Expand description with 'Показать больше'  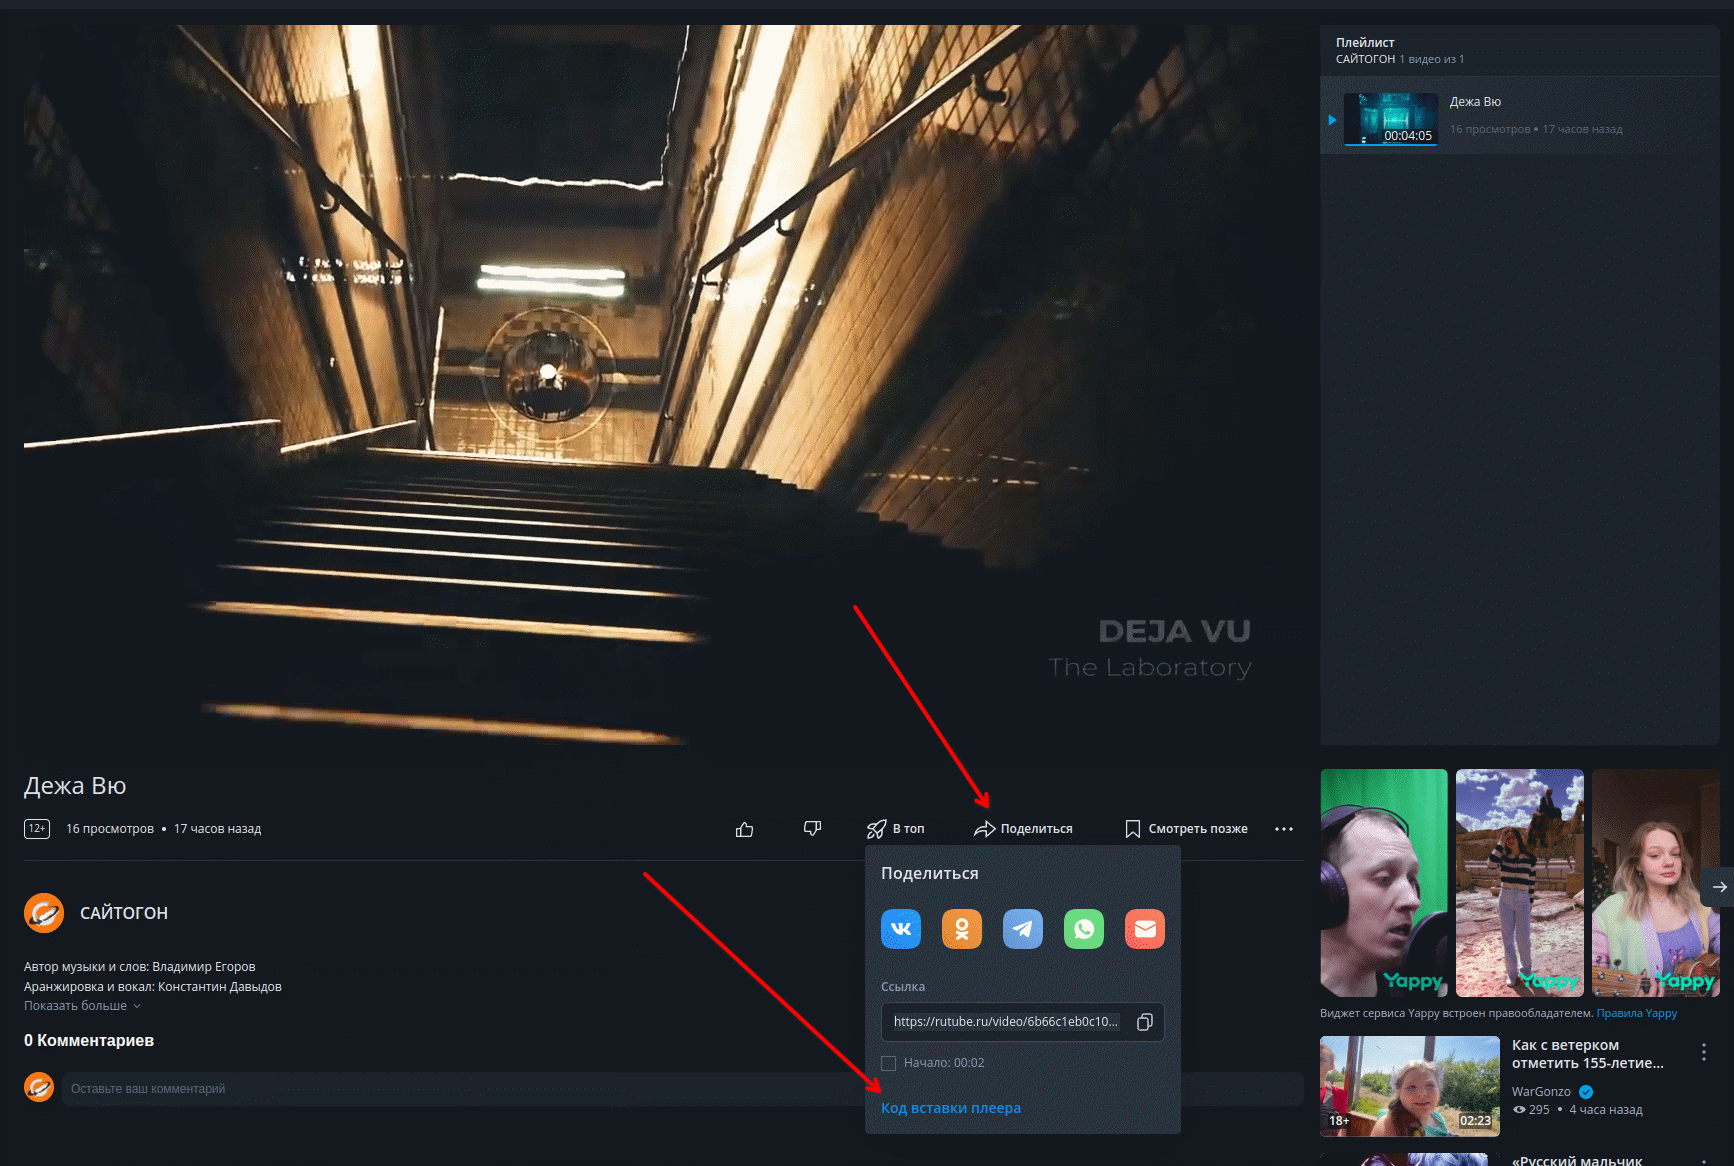click(82, 1006)
